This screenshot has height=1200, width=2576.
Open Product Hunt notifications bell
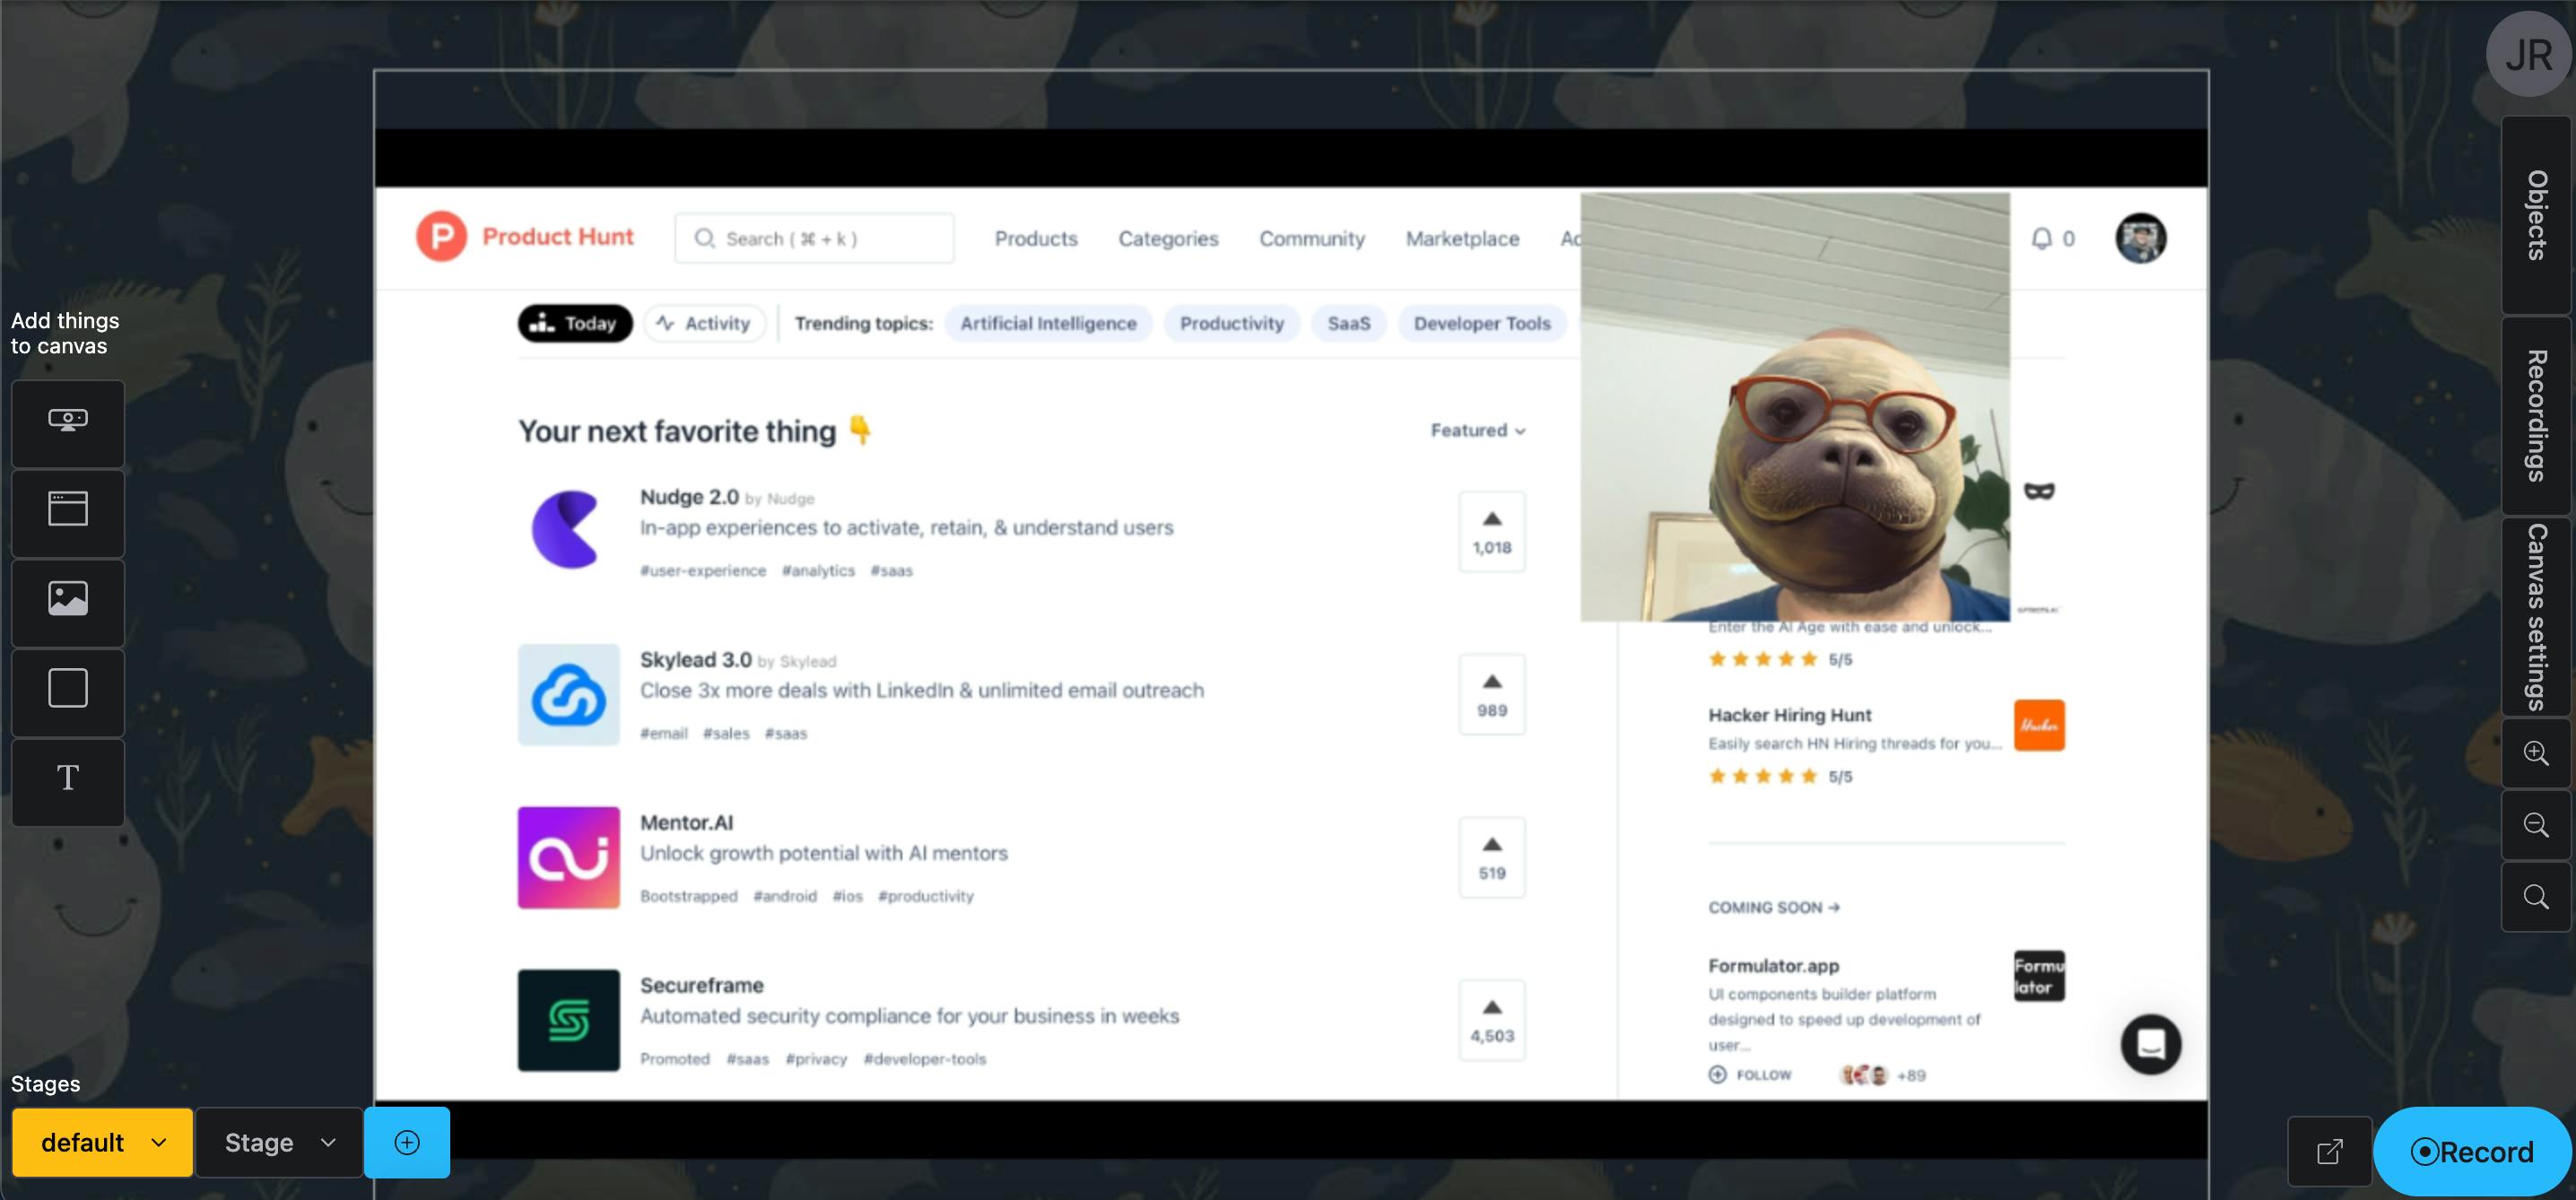pos(2042,239)
